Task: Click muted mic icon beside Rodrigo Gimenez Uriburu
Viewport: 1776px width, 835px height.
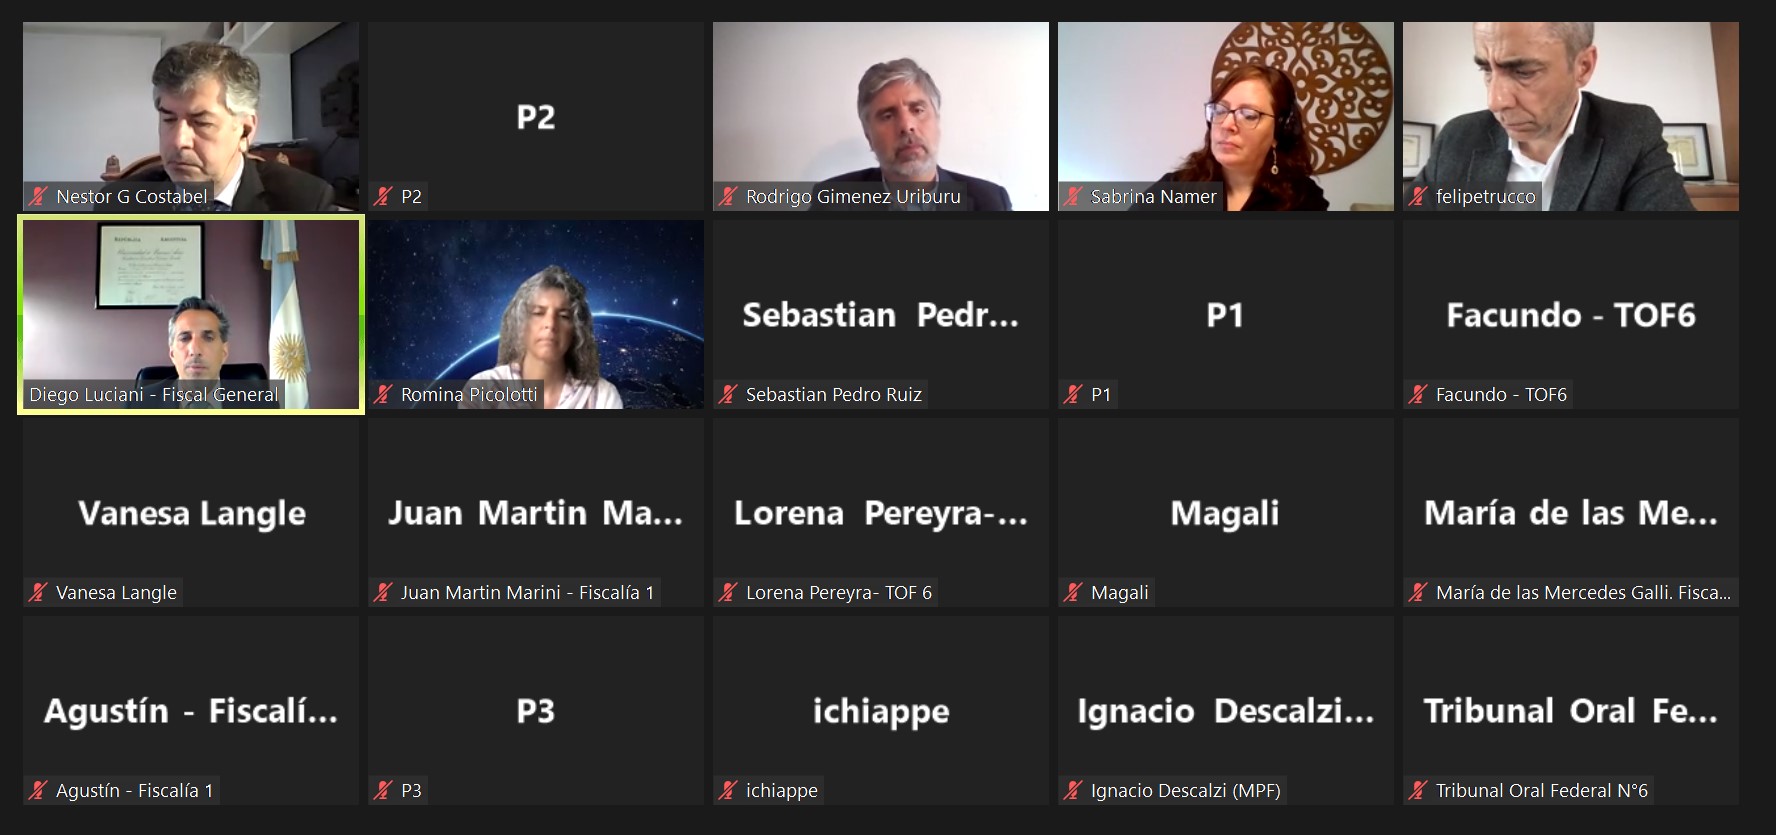Action: (728, 197)
